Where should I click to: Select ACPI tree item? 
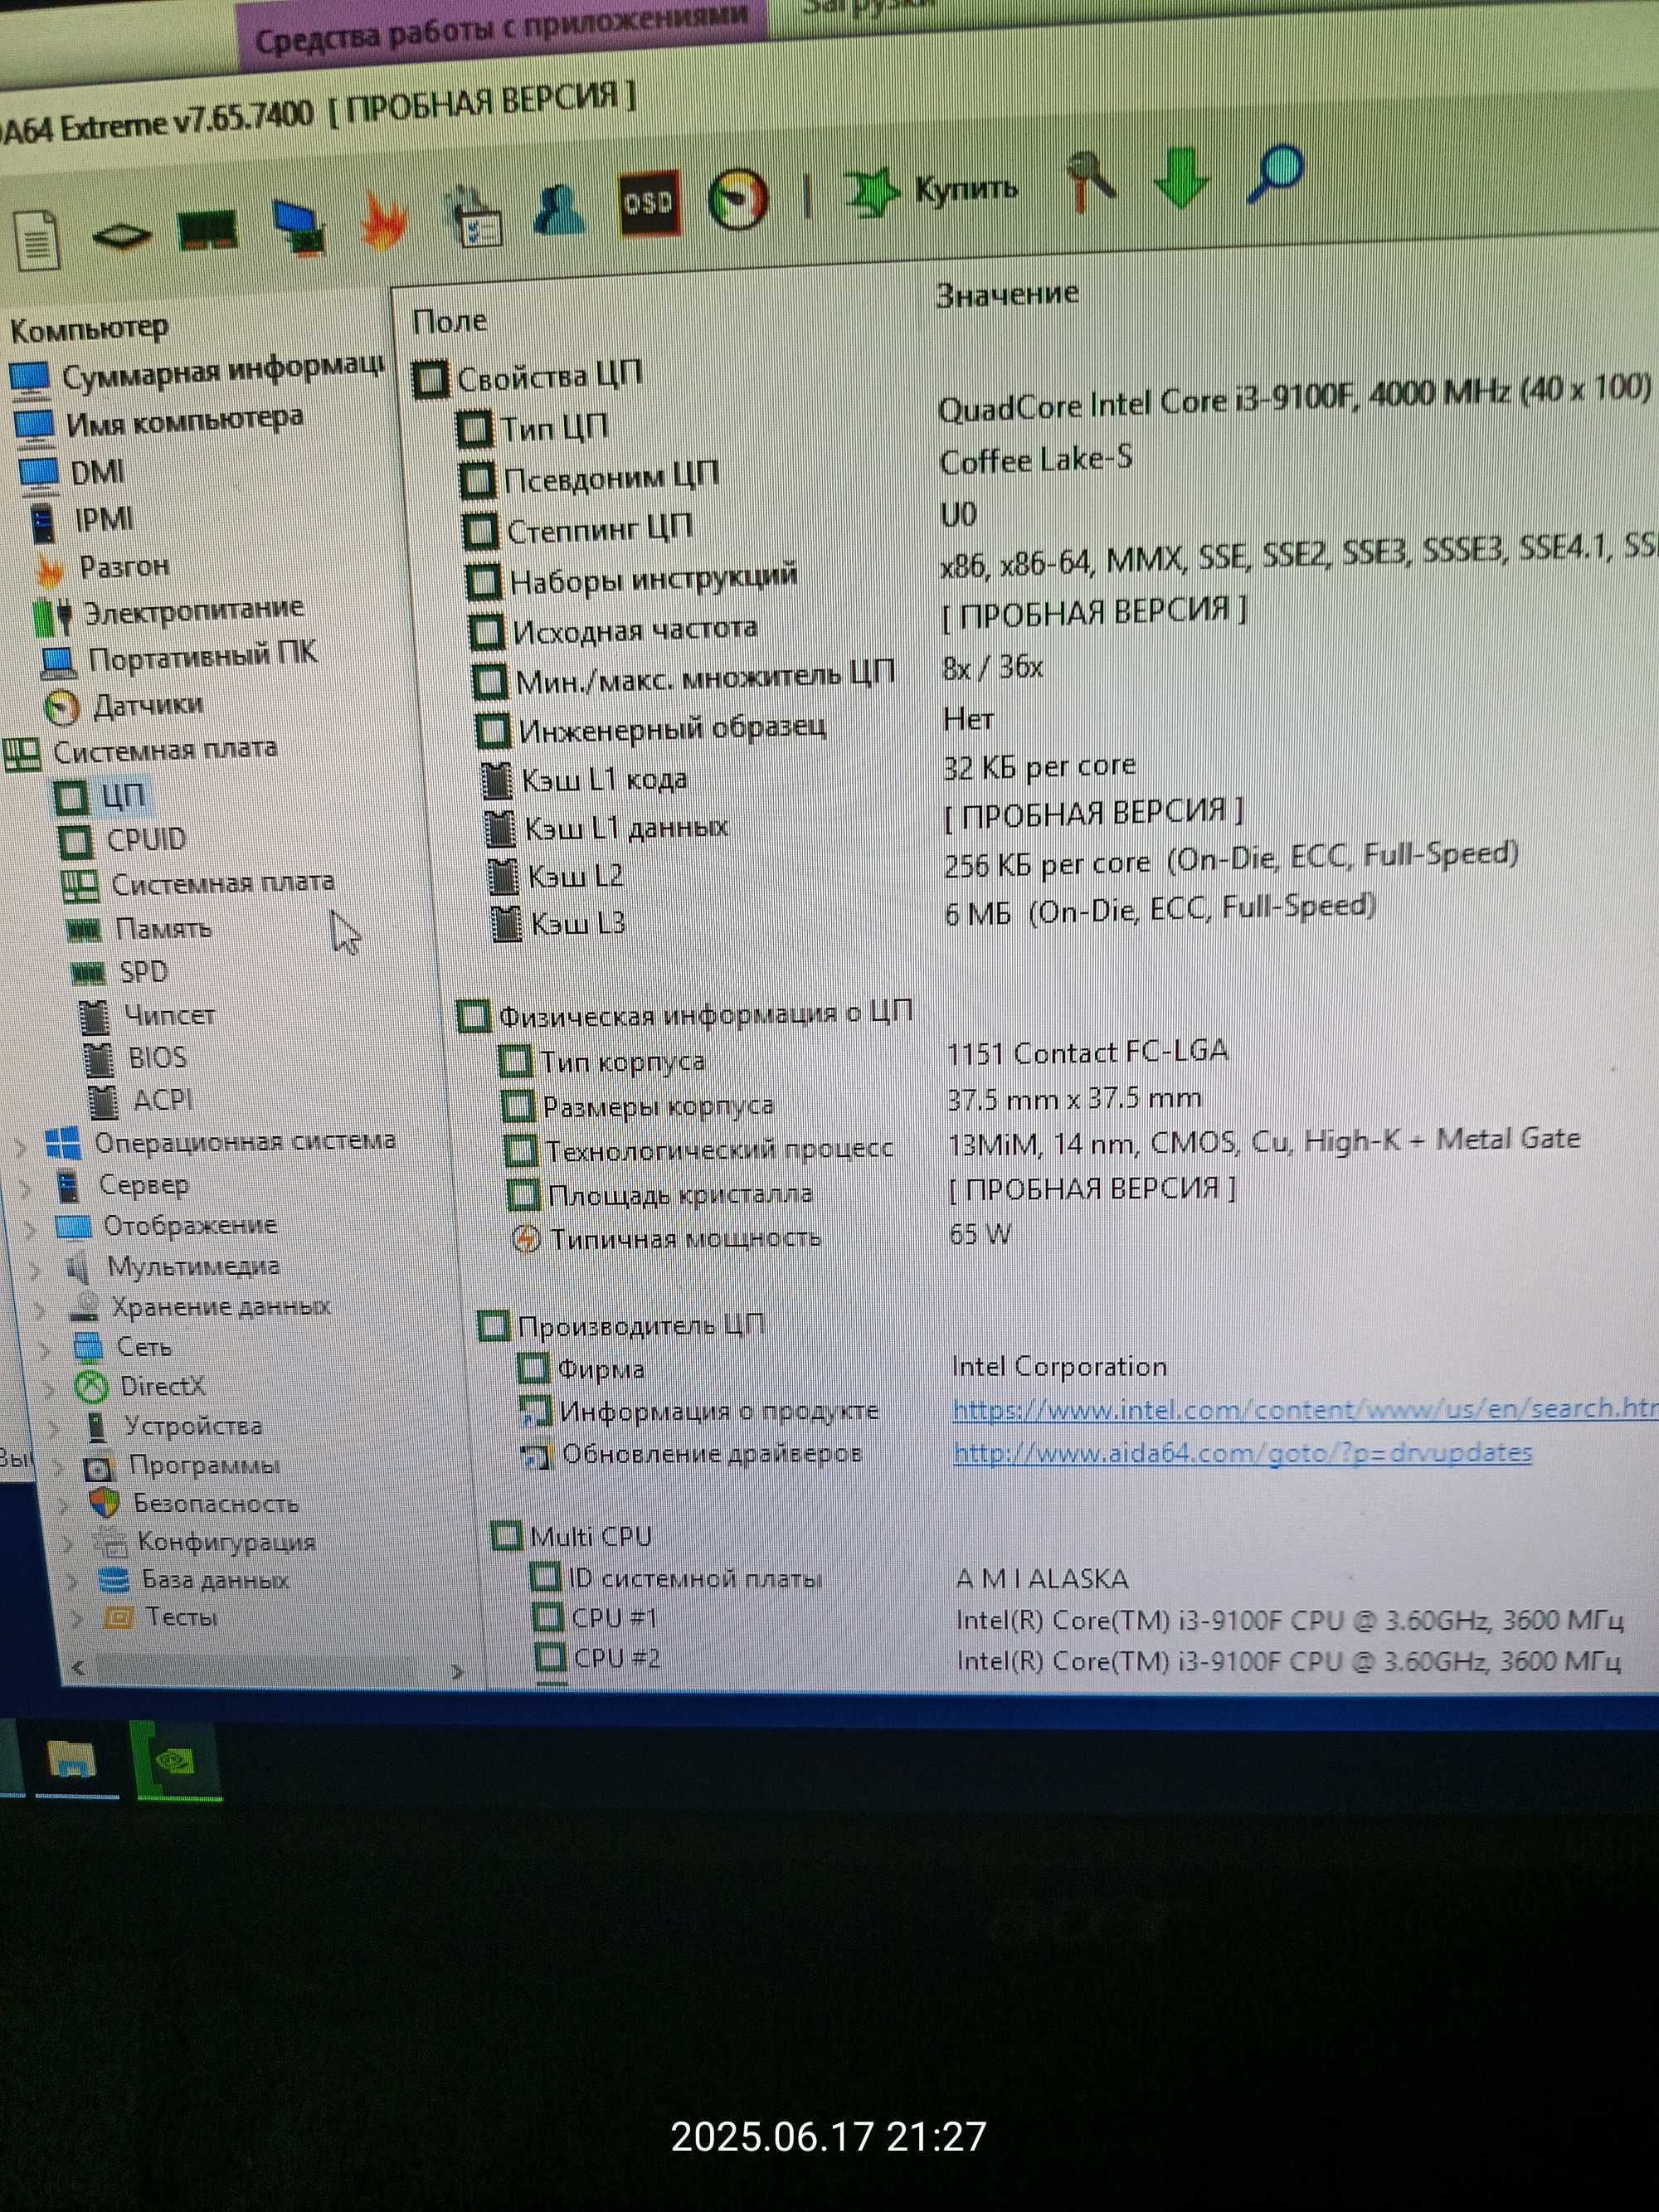140,1100
